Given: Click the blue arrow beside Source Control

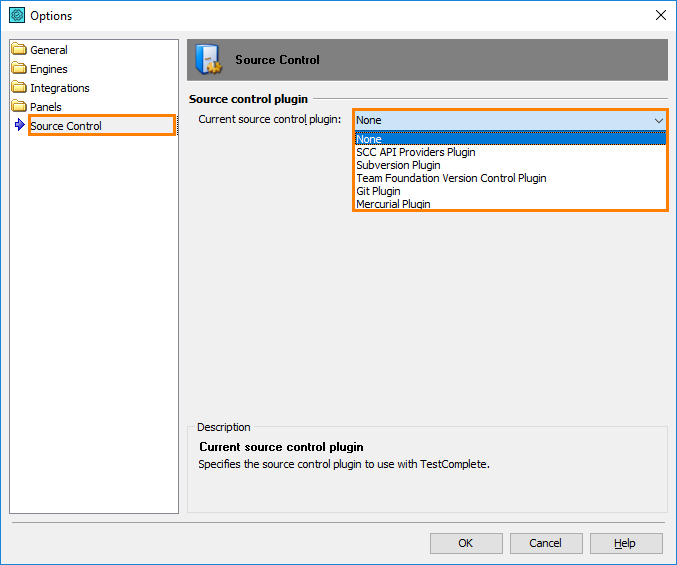Looking at the screenshot, I should (20, 126).
